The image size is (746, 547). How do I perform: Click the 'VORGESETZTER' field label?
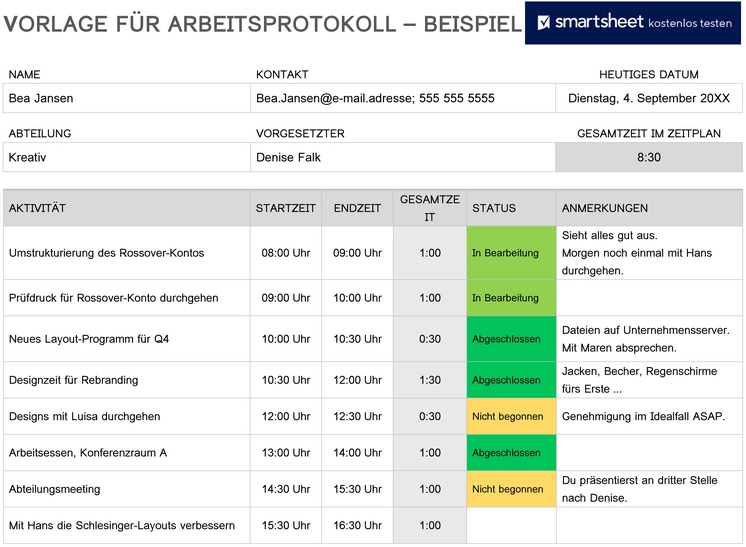300,134
